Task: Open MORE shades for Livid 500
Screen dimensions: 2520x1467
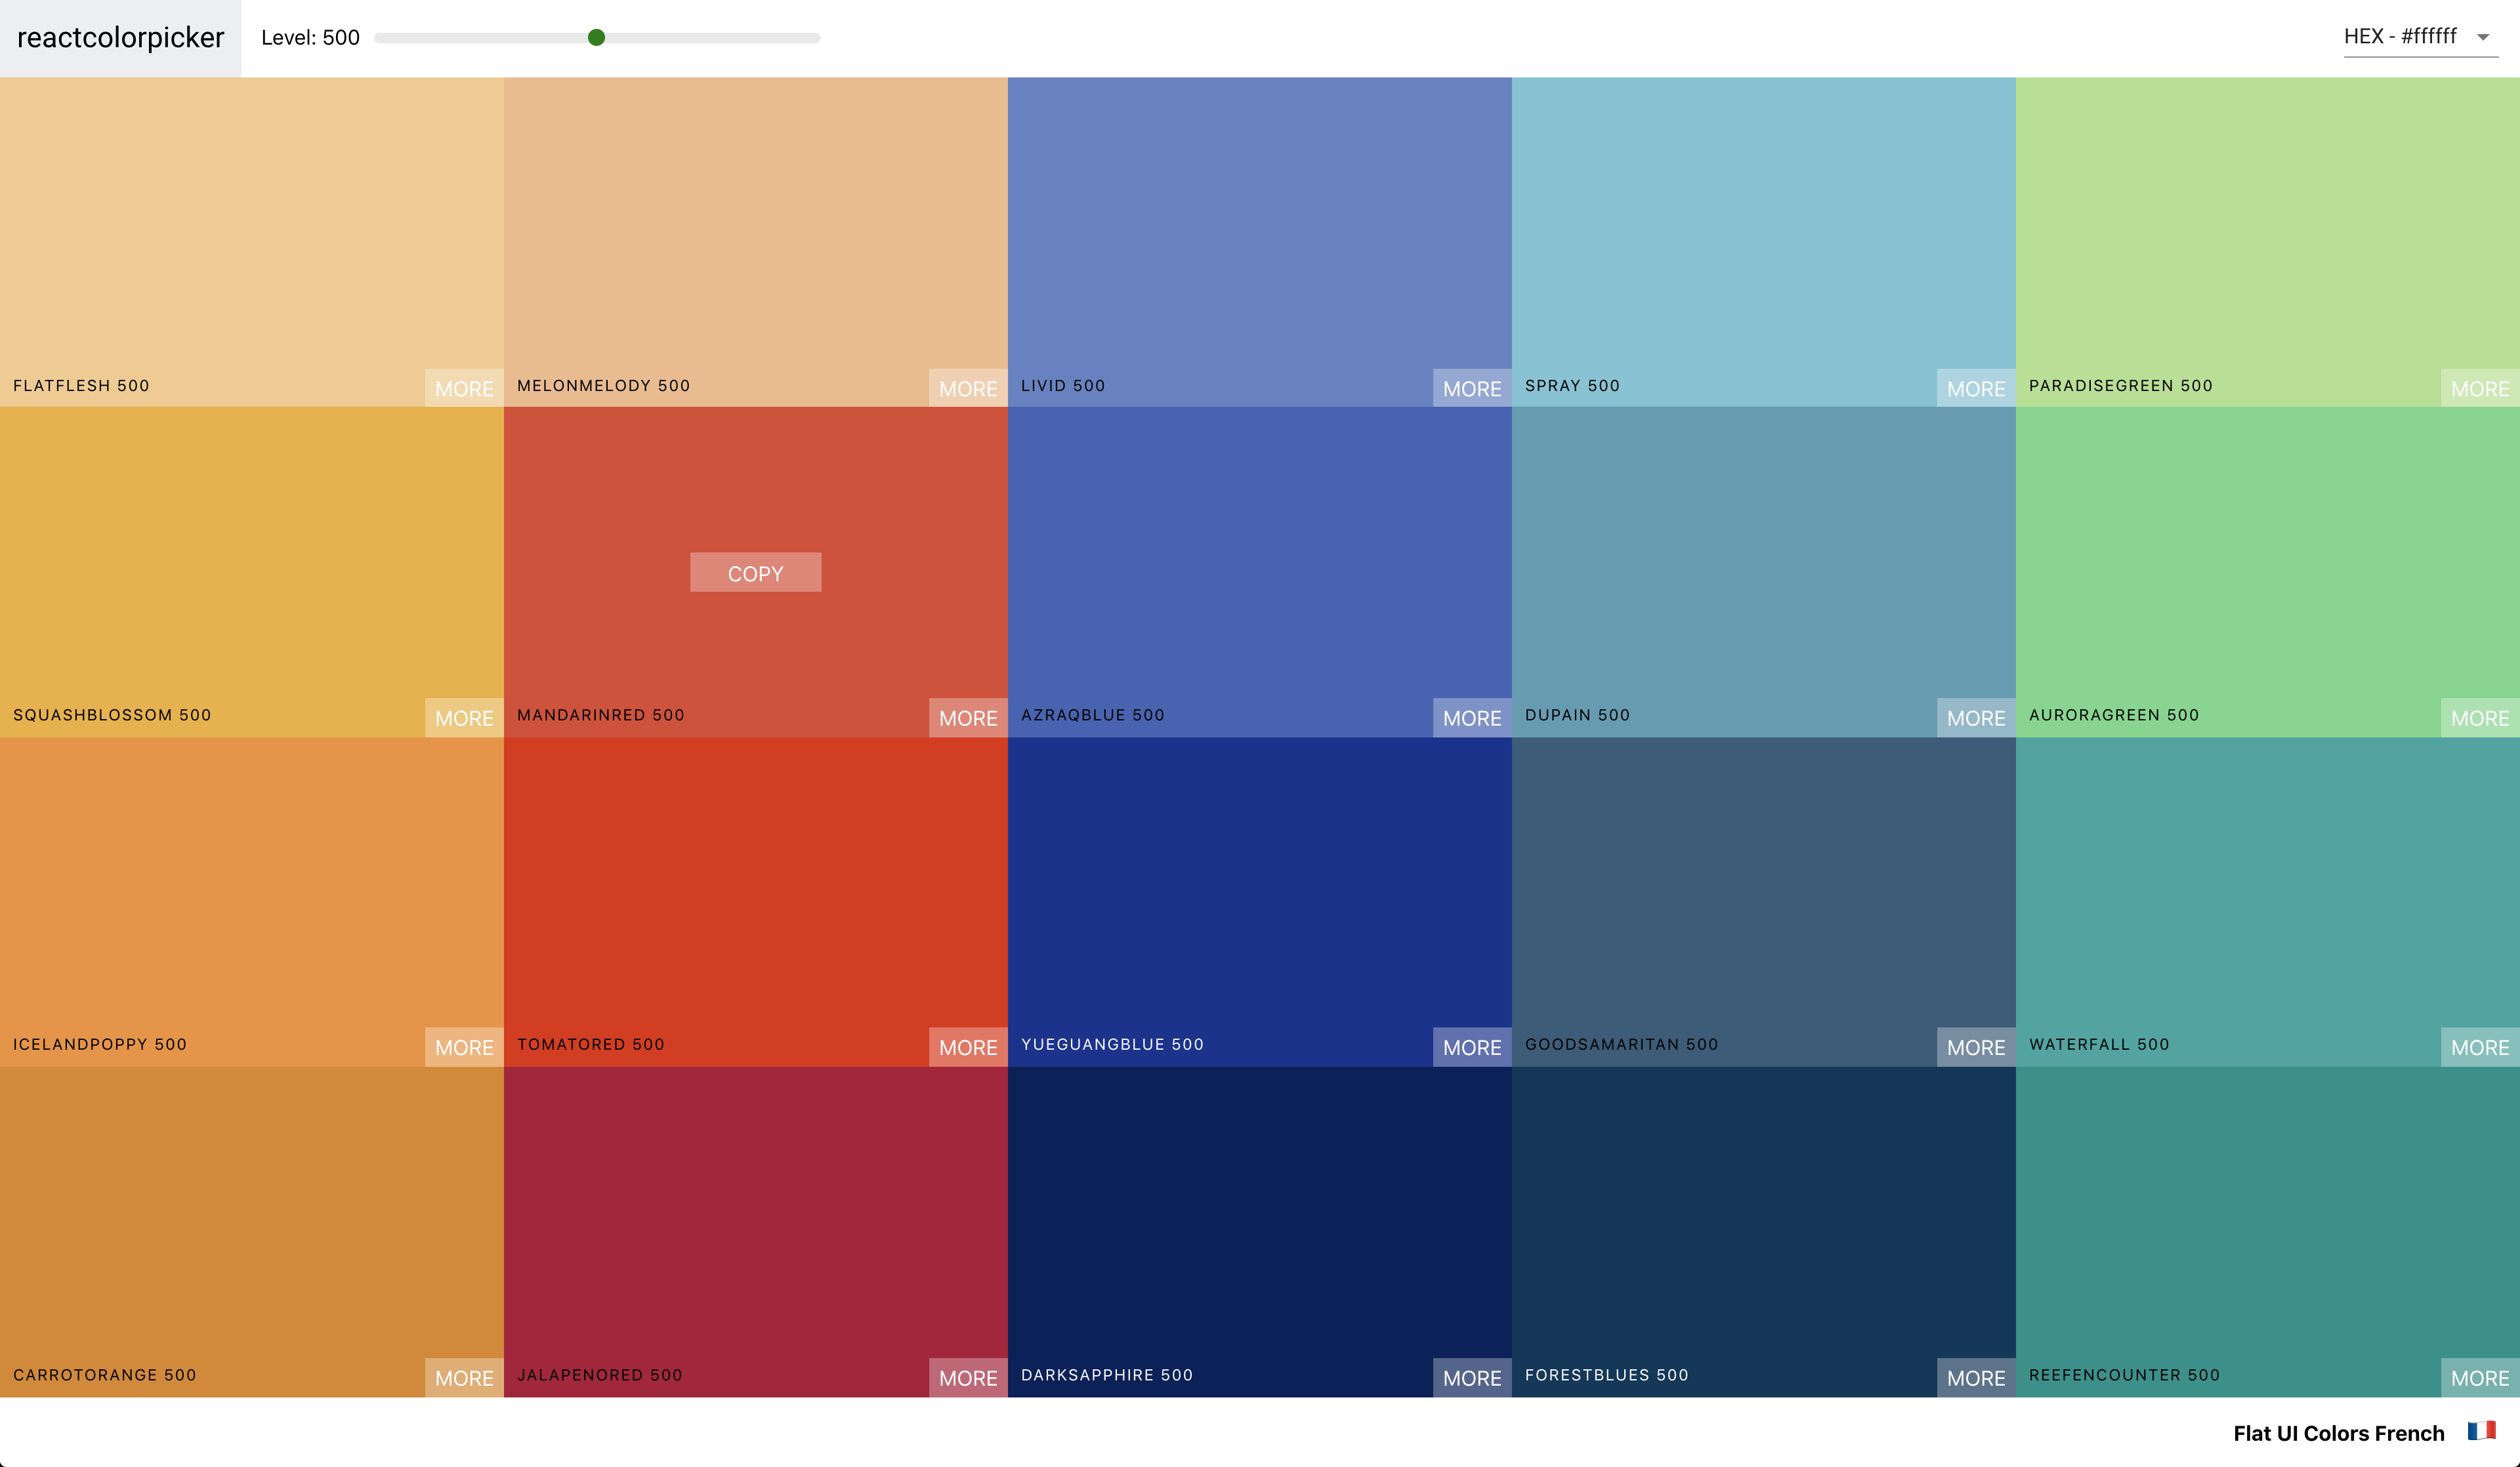Action: [1472, 388]
